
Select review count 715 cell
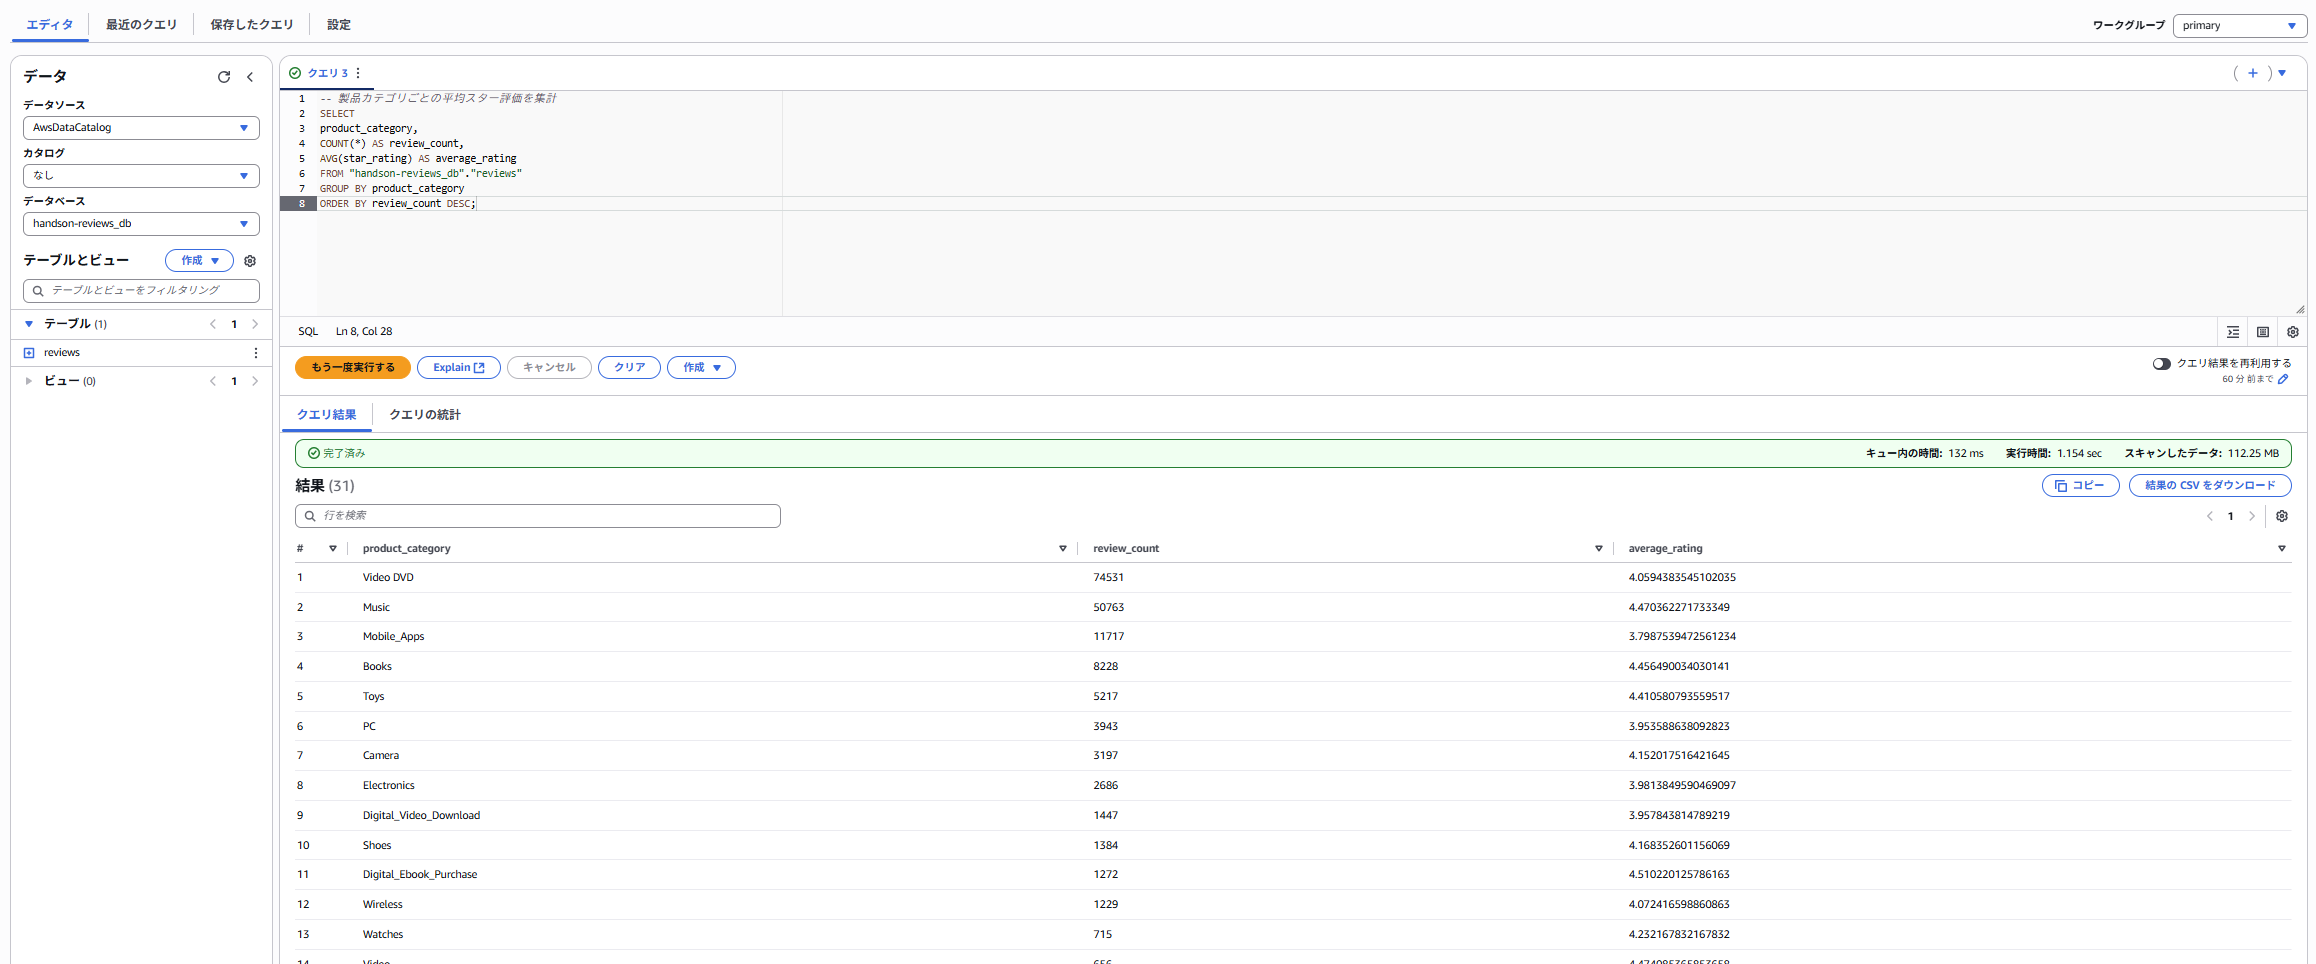tap(1102, 935)
